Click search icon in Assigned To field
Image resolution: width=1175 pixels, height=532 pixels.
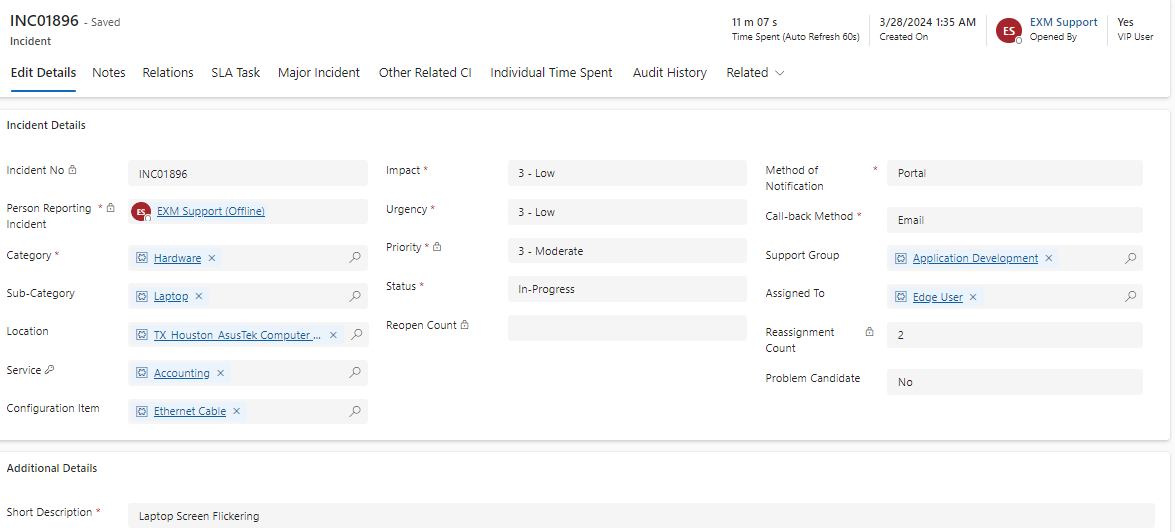click(x=1130, y=297)
